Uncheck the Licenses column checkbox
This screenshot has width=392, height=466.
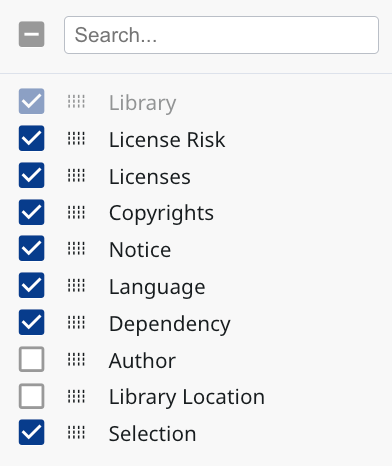(x=31, y=175)
